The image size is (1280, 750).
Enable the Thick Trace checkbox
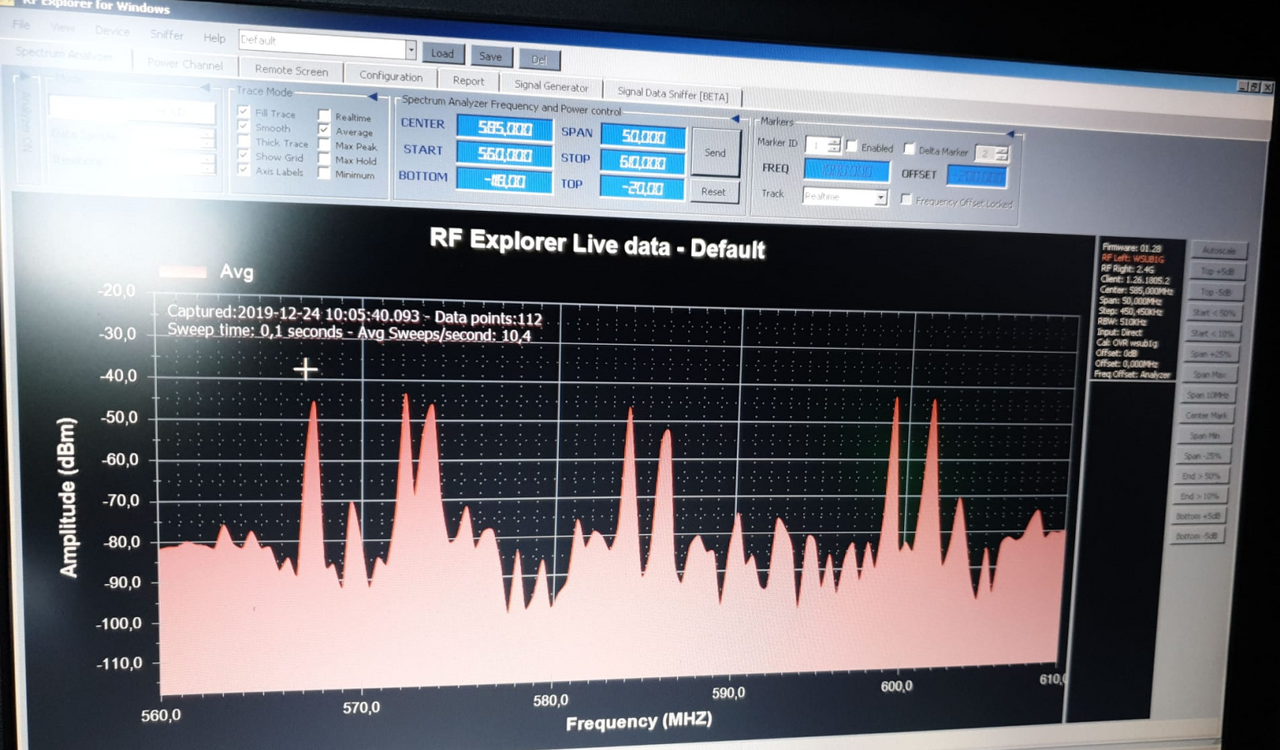(x=243, y=141)
